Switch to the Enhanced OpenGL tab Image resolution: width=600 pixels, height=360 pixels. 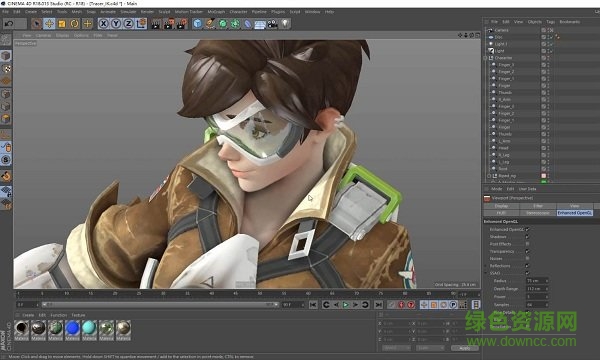(574, 213)
